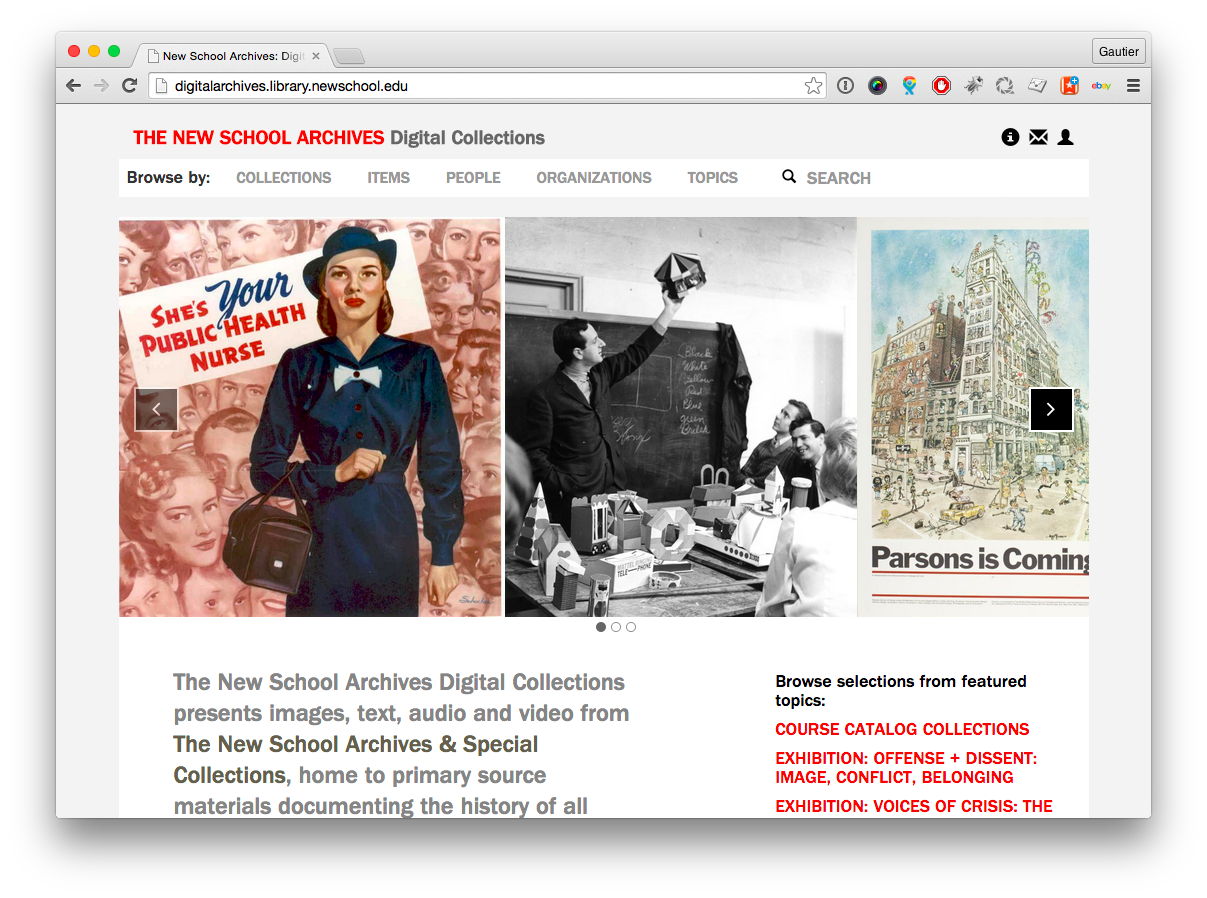Click the page info icon in the address bar
Screen dimensions: 1207x898
161,86
